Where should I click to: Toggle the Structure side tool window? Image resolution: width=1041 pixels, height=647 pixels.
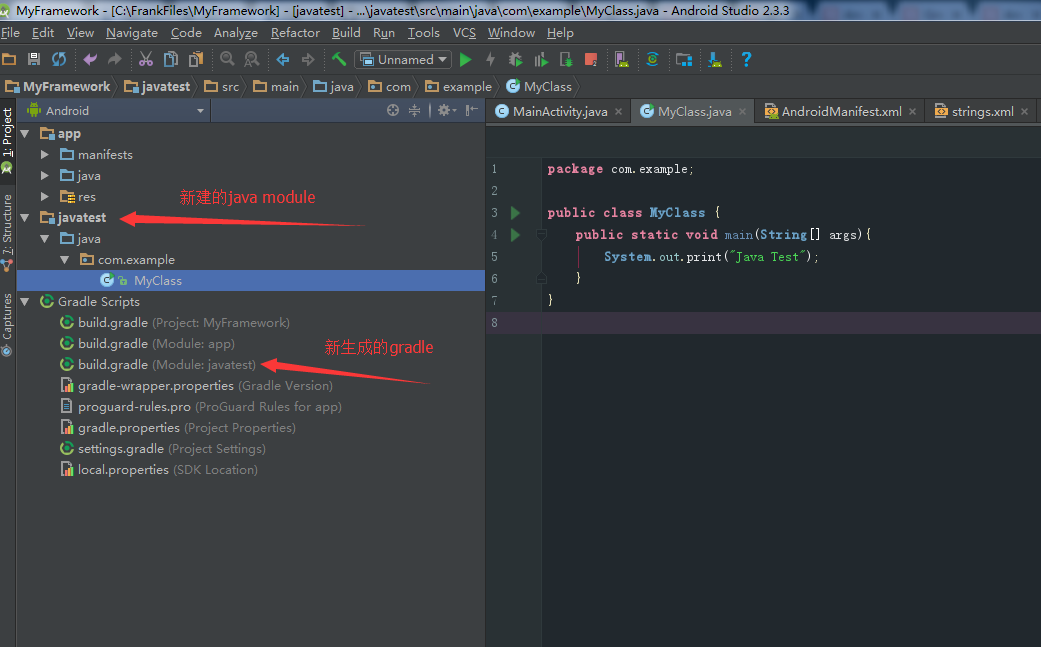pyautogui.click(x=7, y=232)
